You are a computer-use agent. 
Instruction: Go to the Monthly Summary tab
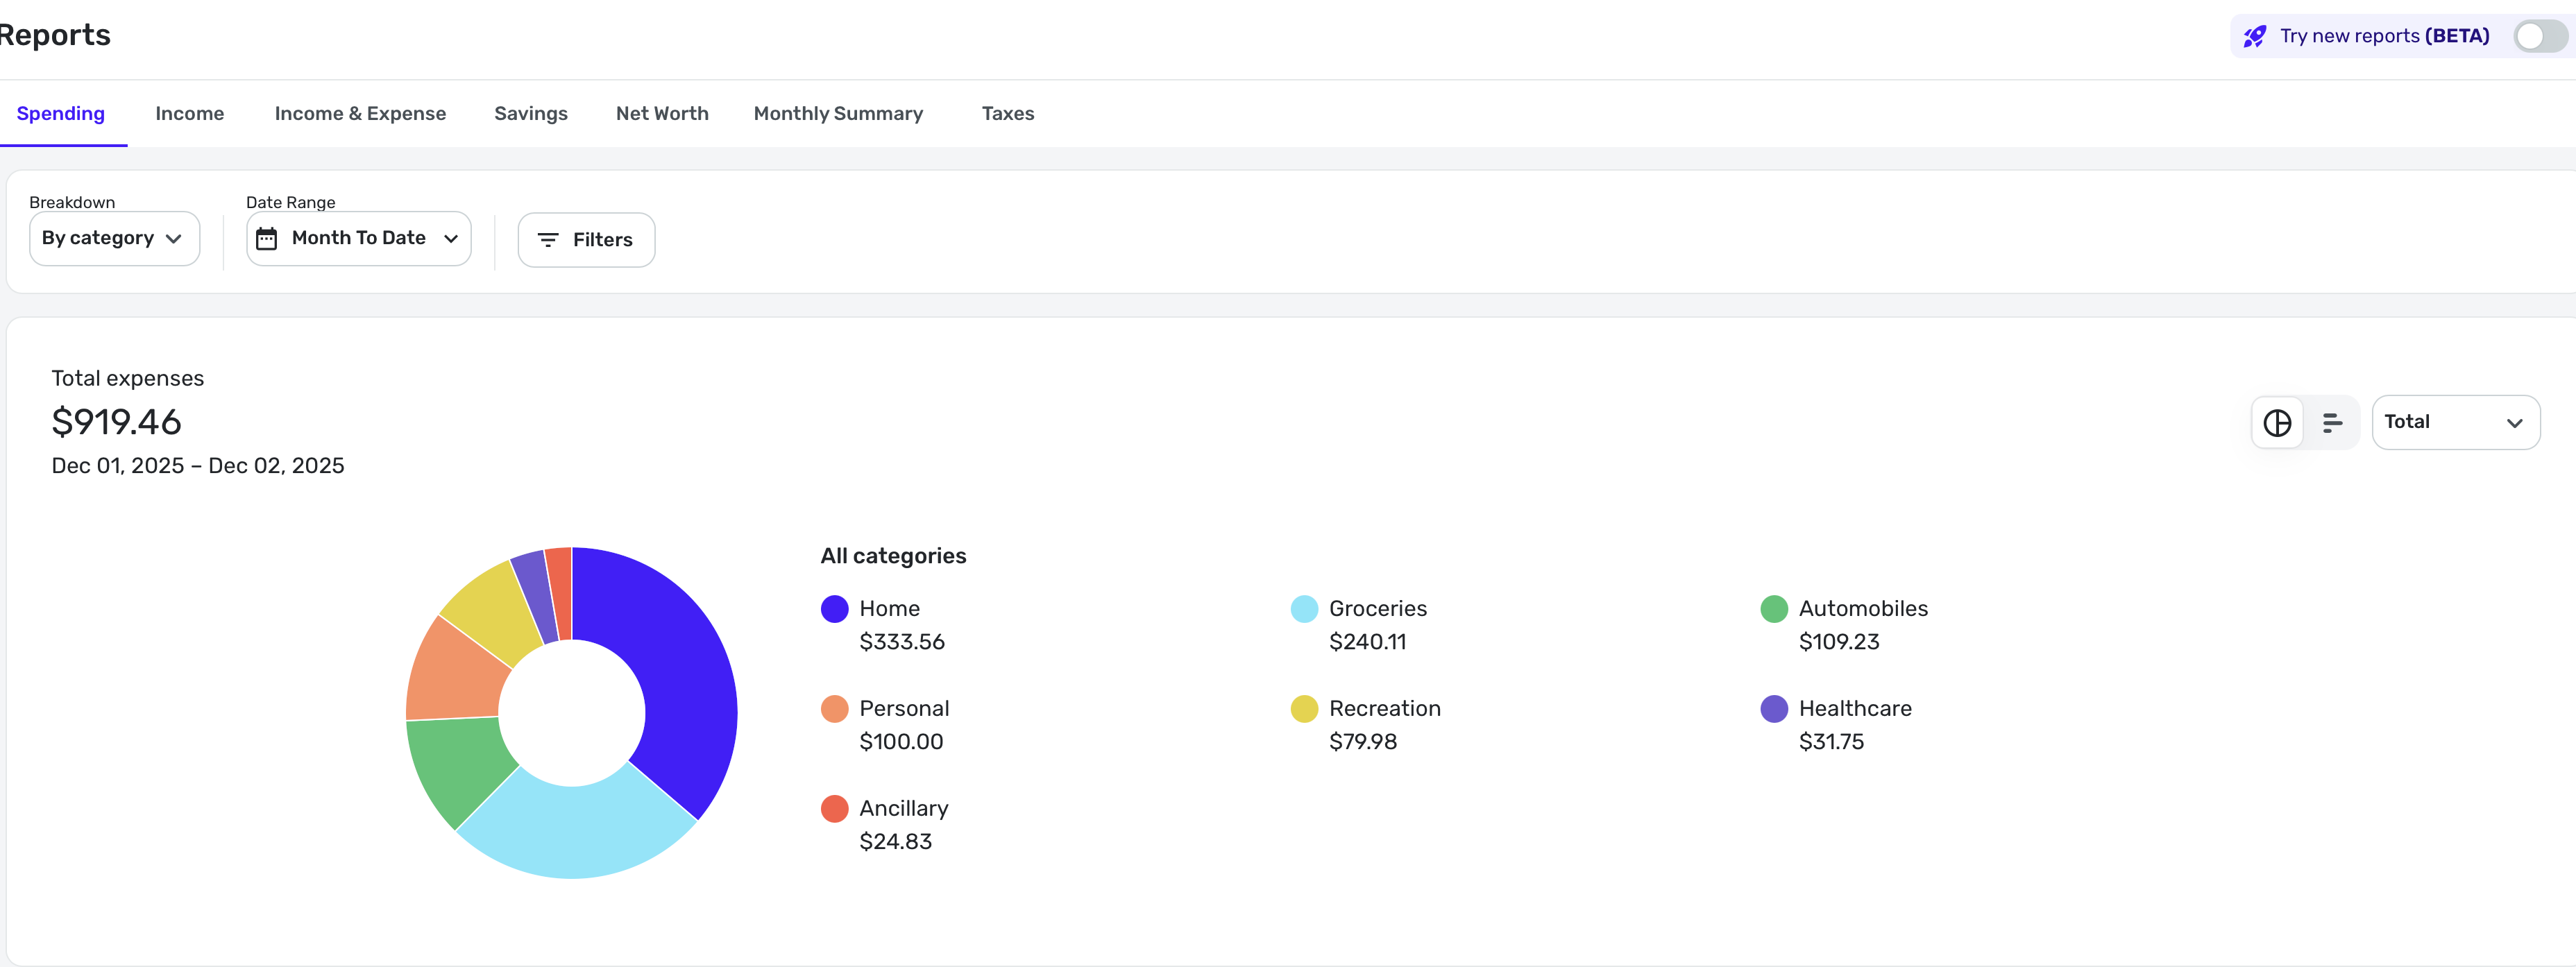pos(837,114)
